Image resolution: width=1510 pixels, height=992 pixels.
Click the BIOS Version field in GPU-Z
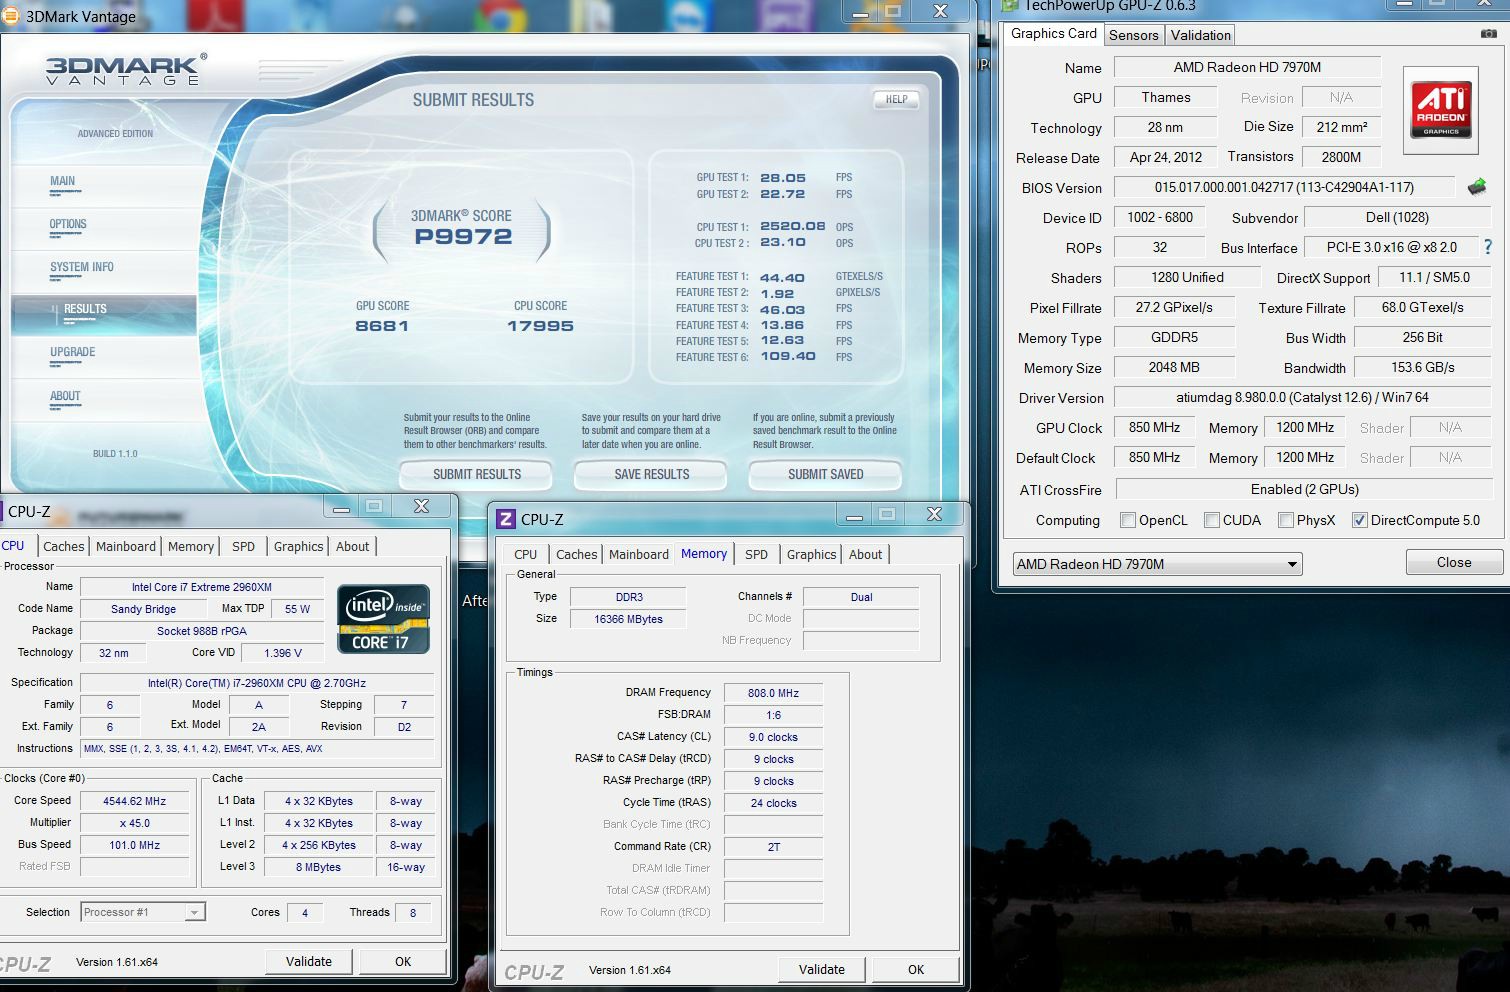(x=1284, y=187)
